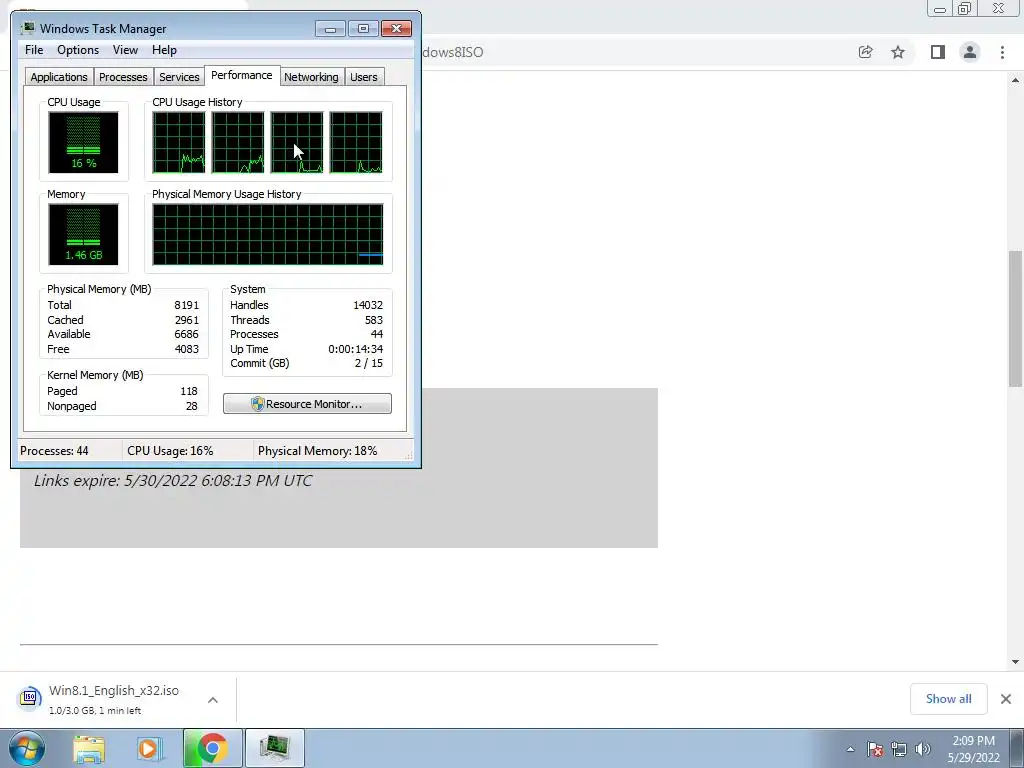Click Processes: 44 in status bar
This screenshot has width=1024, height=768.
pos(54,451)
